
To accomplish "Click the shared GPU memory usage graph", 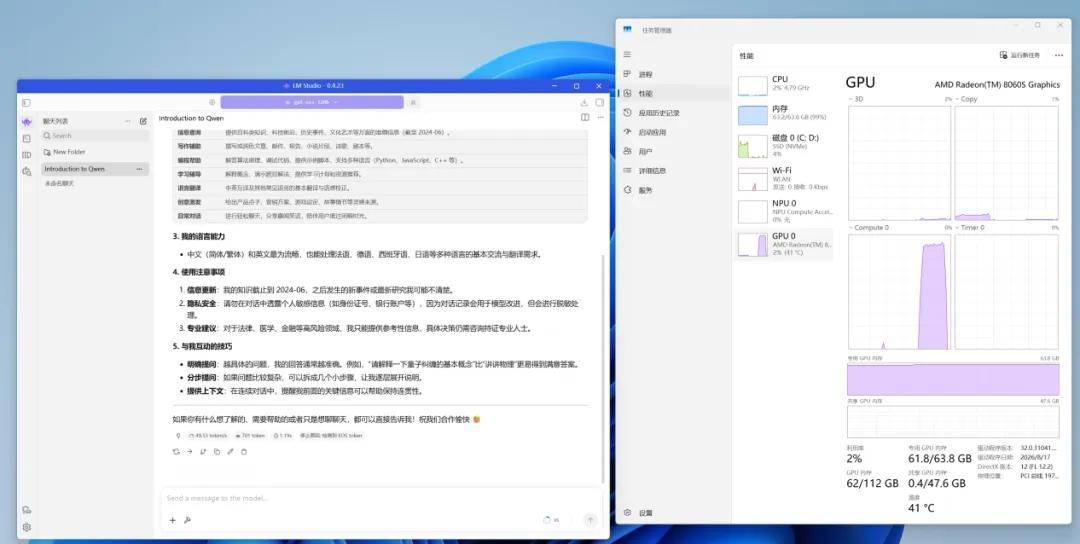I will click(953, 421).
